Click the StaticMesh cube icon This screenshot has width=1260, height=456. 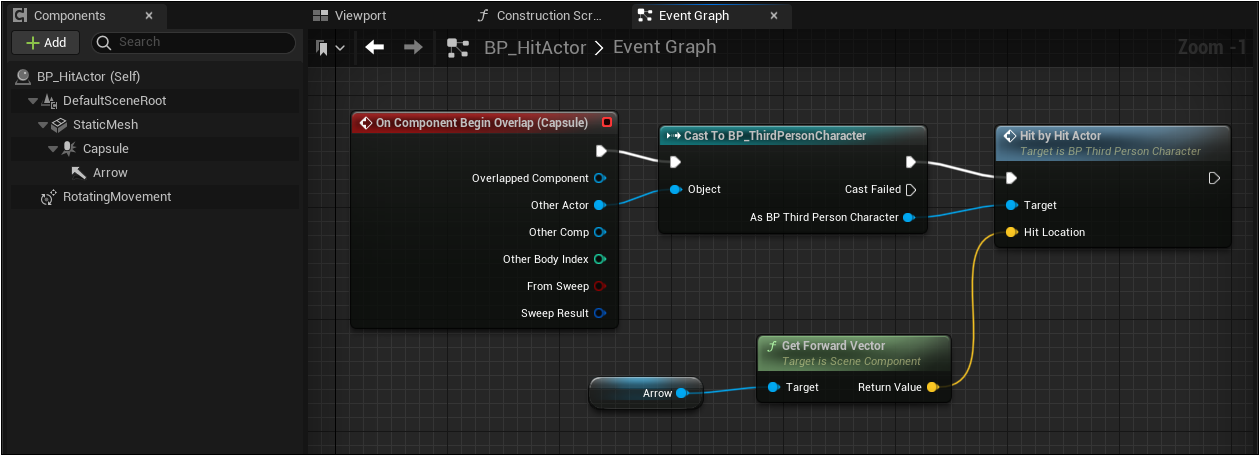pyautogui.click(x=59, y=125)
